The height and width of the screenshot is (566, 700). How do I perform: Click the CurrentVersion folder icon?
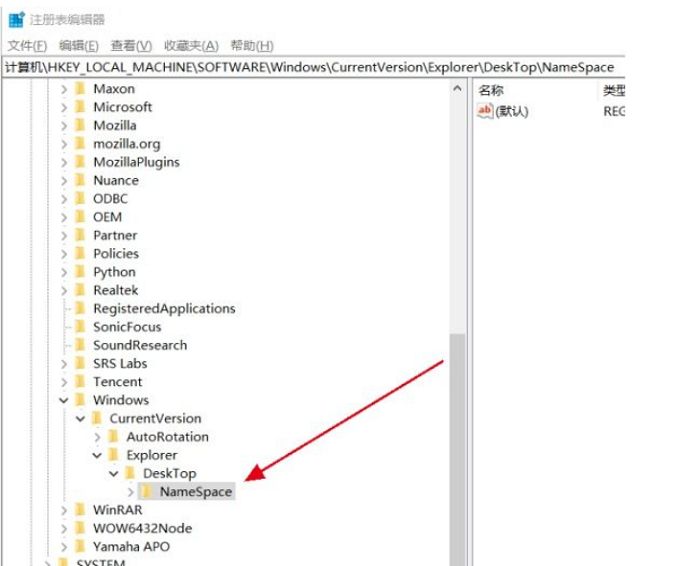coord(97,418)
